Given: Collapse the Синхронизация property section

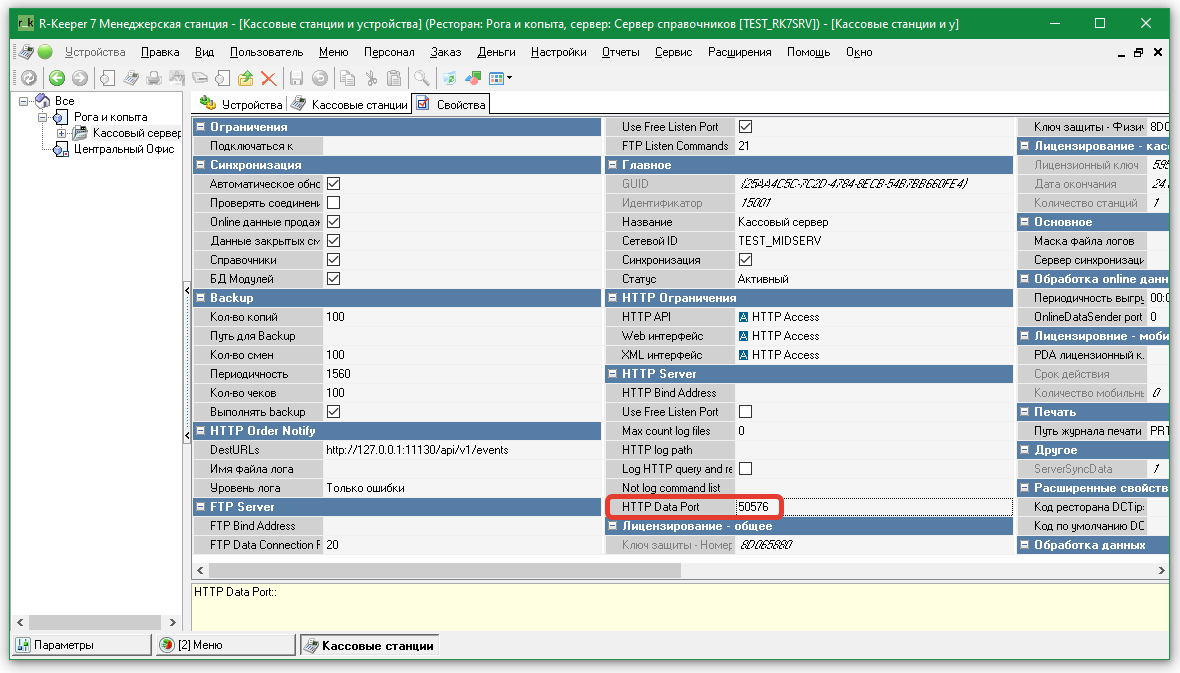Looking at the screenshot, I should [x=200, y=165].
